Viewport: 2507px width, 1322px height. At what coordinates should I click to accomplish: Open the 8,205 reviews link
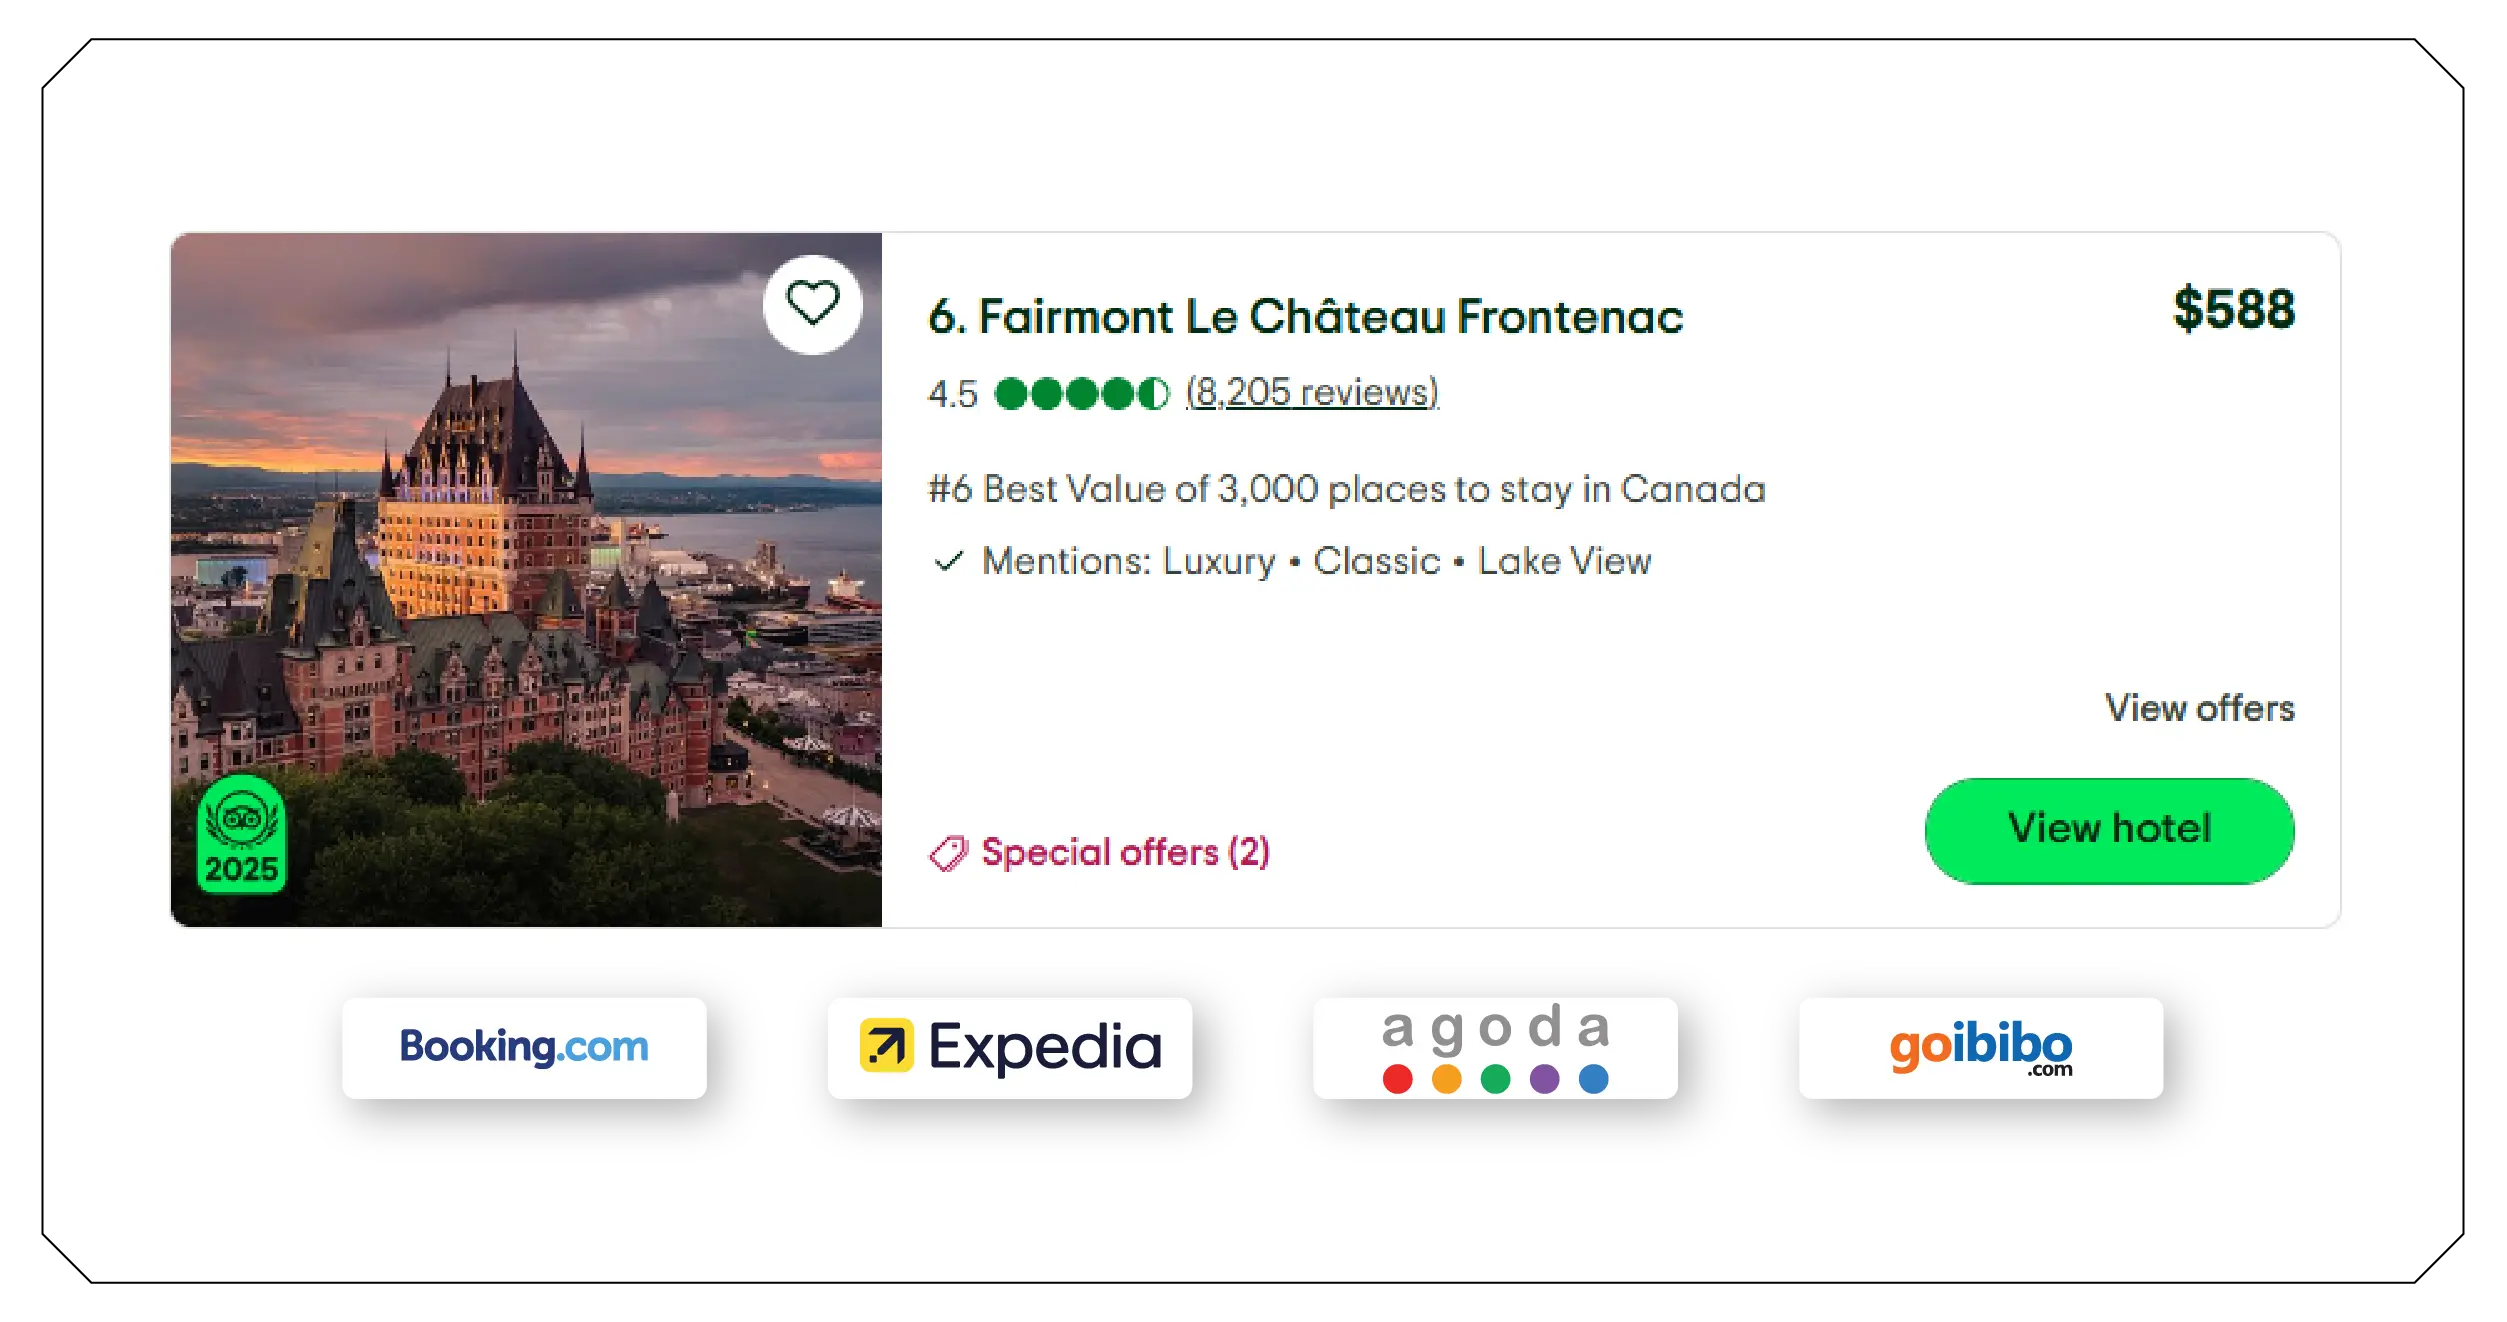pyautogui.click(x=1311, y=393)
